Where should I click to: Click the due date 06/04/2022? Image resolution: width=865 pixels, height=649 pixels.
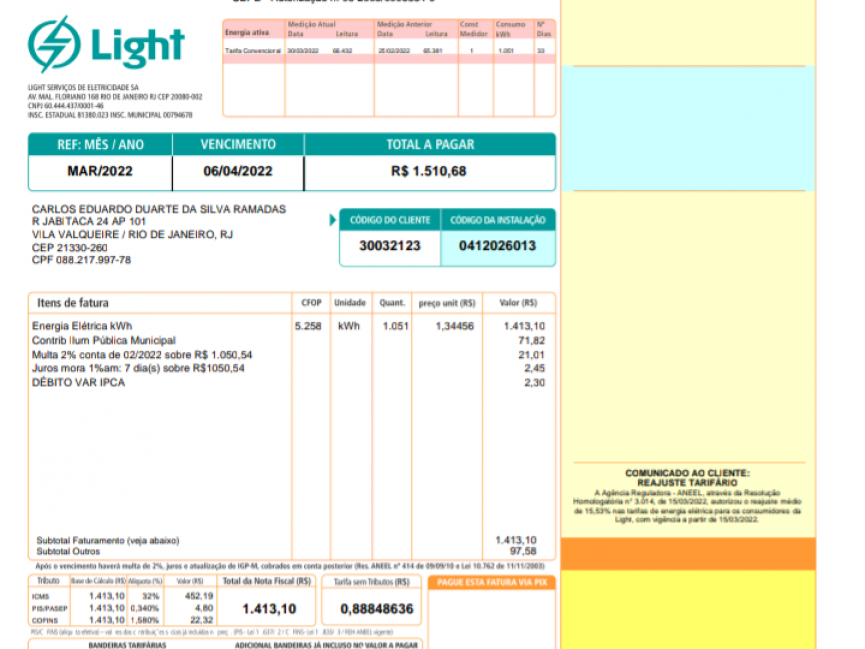[x=238, y=171]
